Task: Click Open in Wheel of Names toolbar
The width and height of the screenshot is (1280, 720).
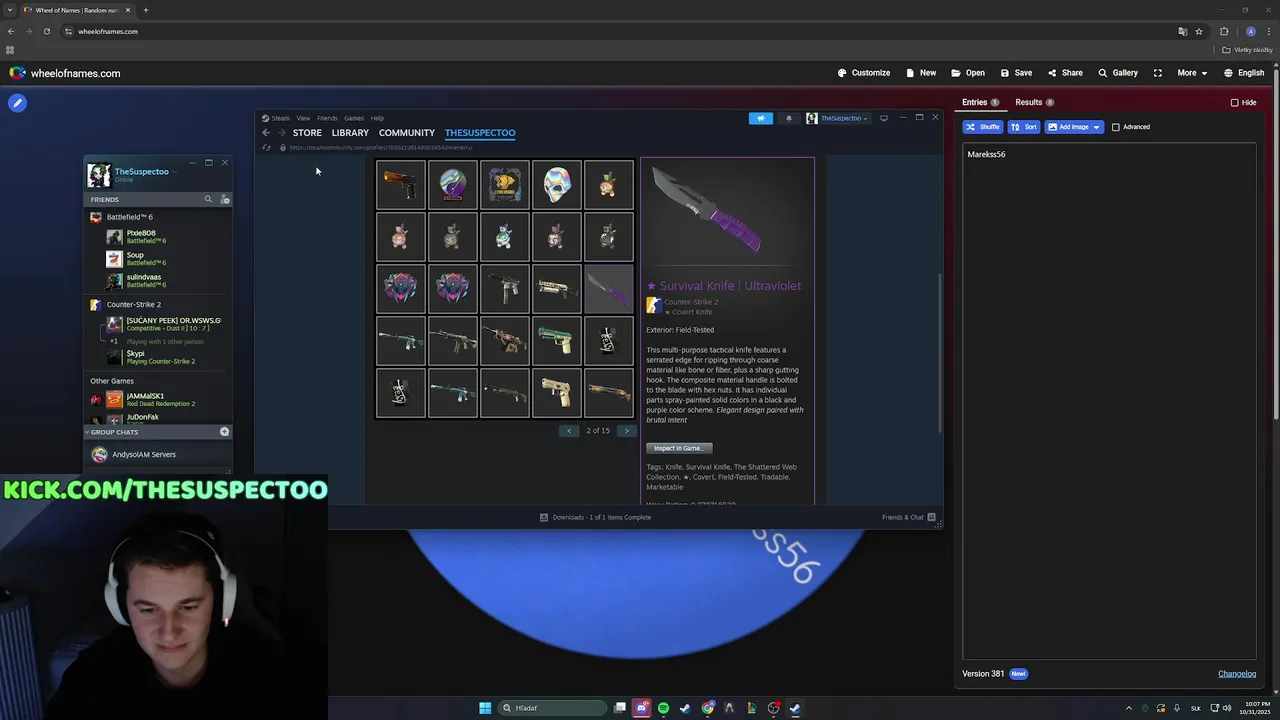Action: click(968, 73)
